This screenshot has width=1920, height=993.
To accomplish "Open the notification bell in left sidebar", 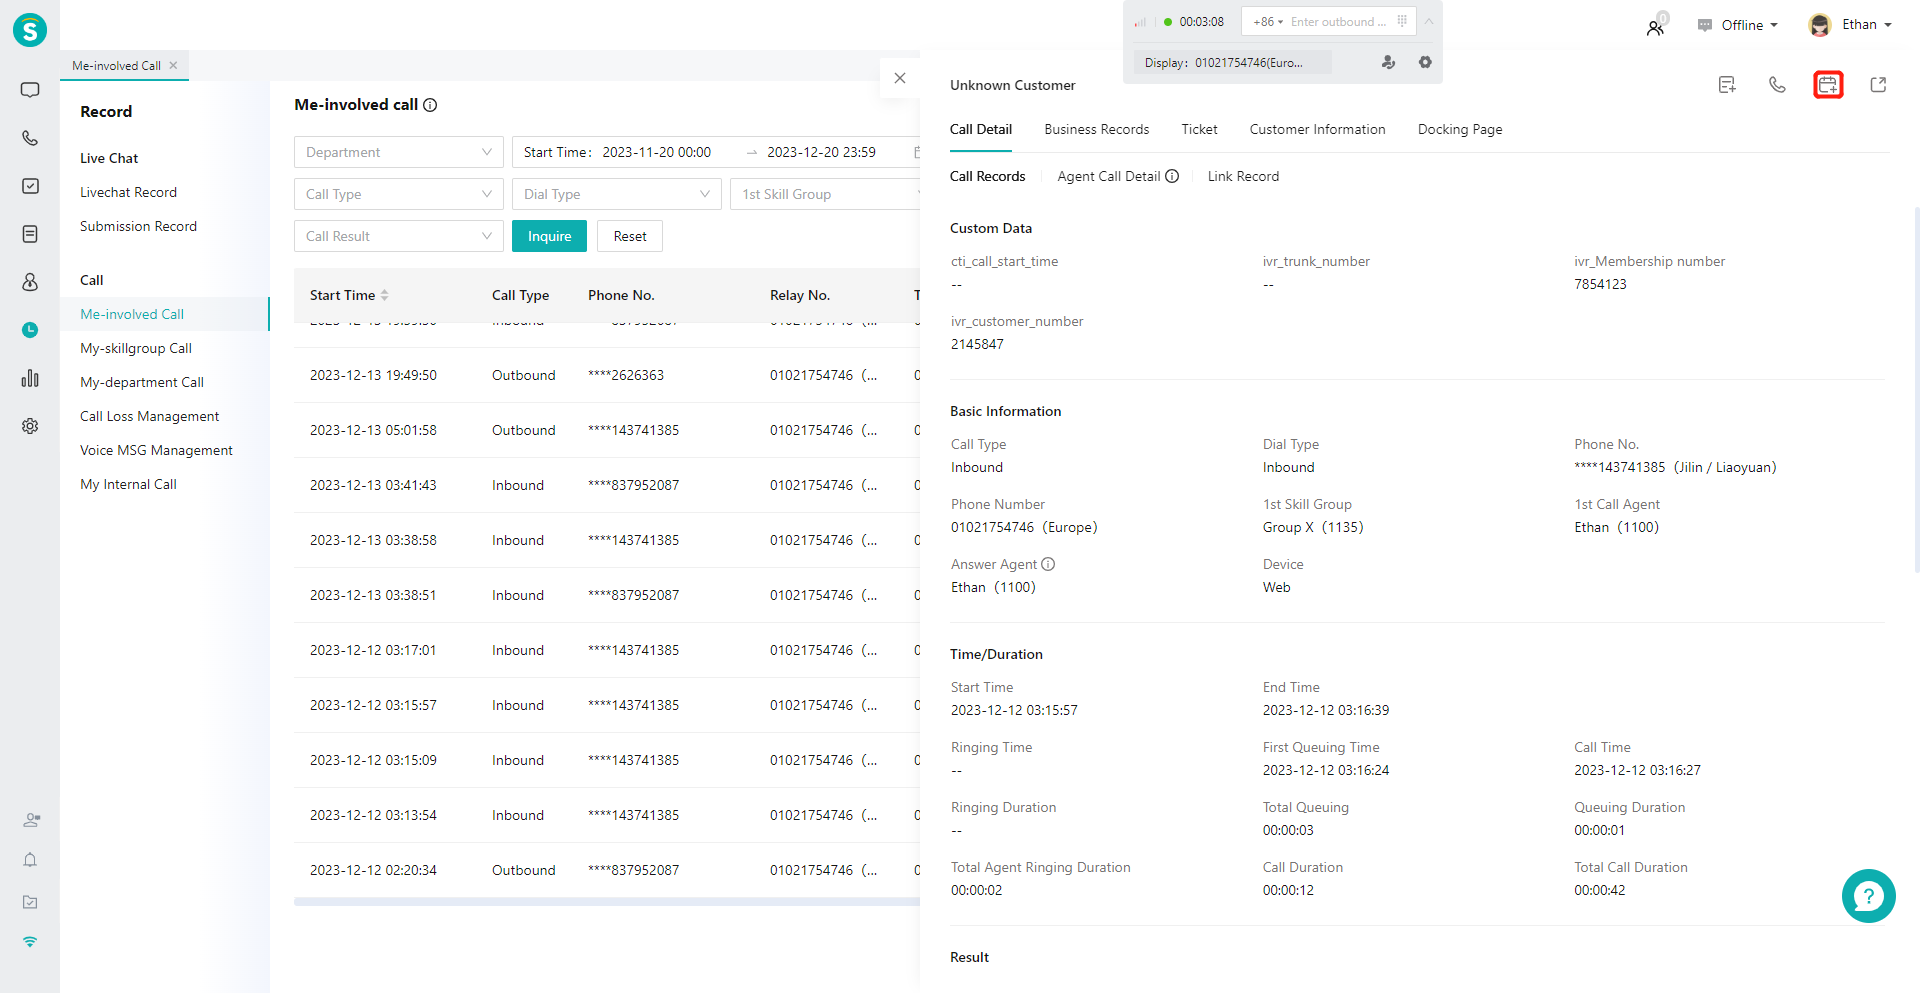I will (x=30, y=860).
